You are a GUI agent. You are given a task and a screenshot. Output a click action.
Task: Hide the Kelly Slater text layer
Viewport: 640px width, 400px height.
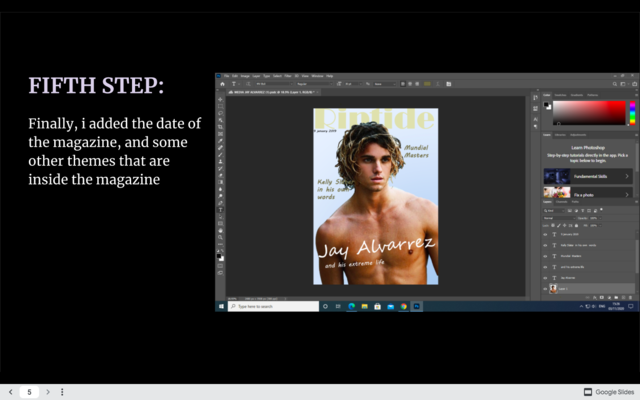click(545, 246)
